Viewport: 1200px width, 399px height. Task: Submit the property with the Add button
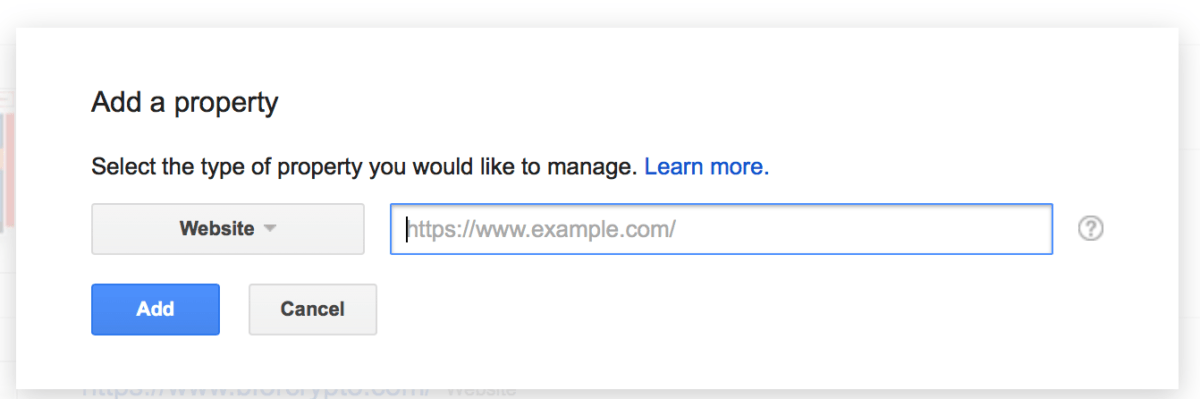(x=155, y=309)
